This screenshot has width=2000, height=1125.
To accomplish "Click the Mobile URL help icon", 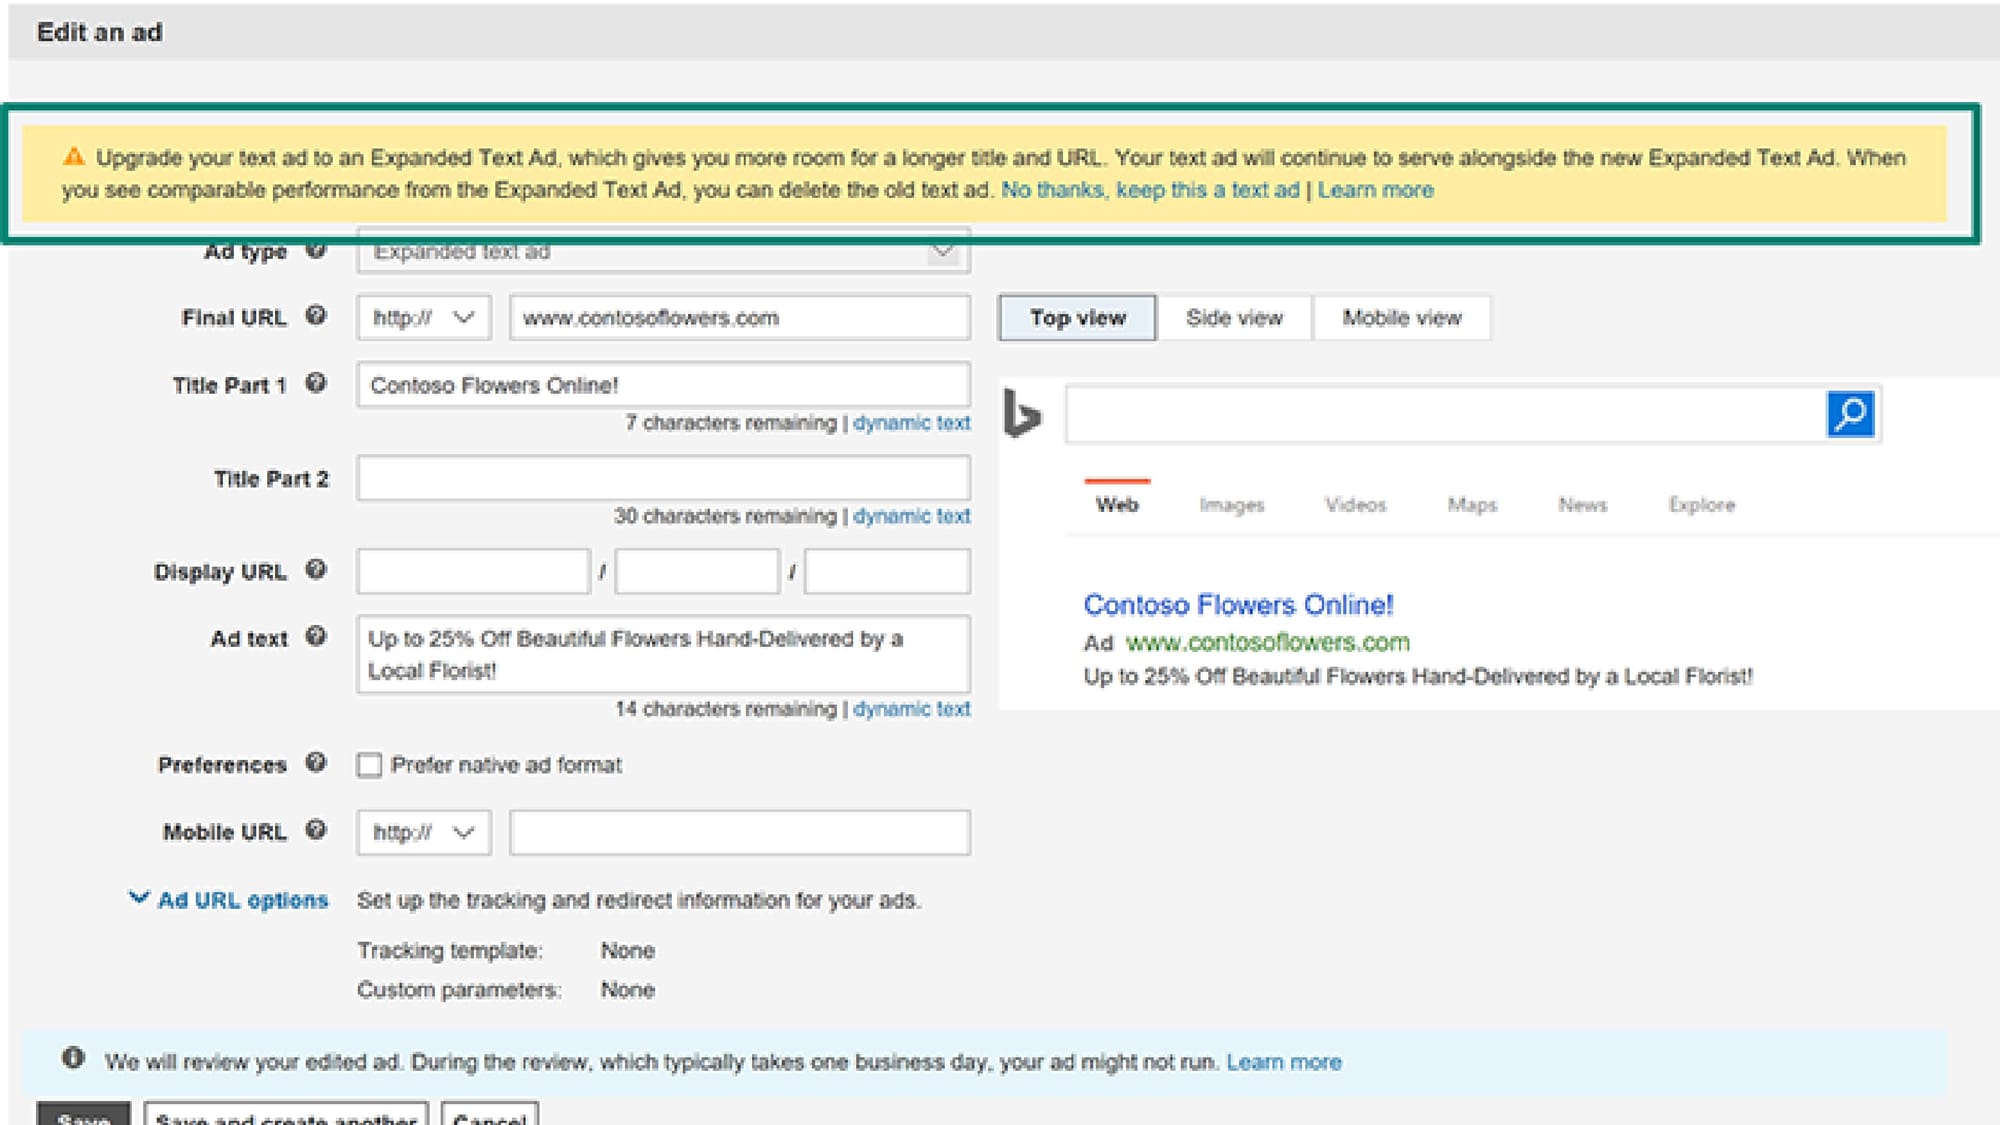I will (x=316, y=830).
